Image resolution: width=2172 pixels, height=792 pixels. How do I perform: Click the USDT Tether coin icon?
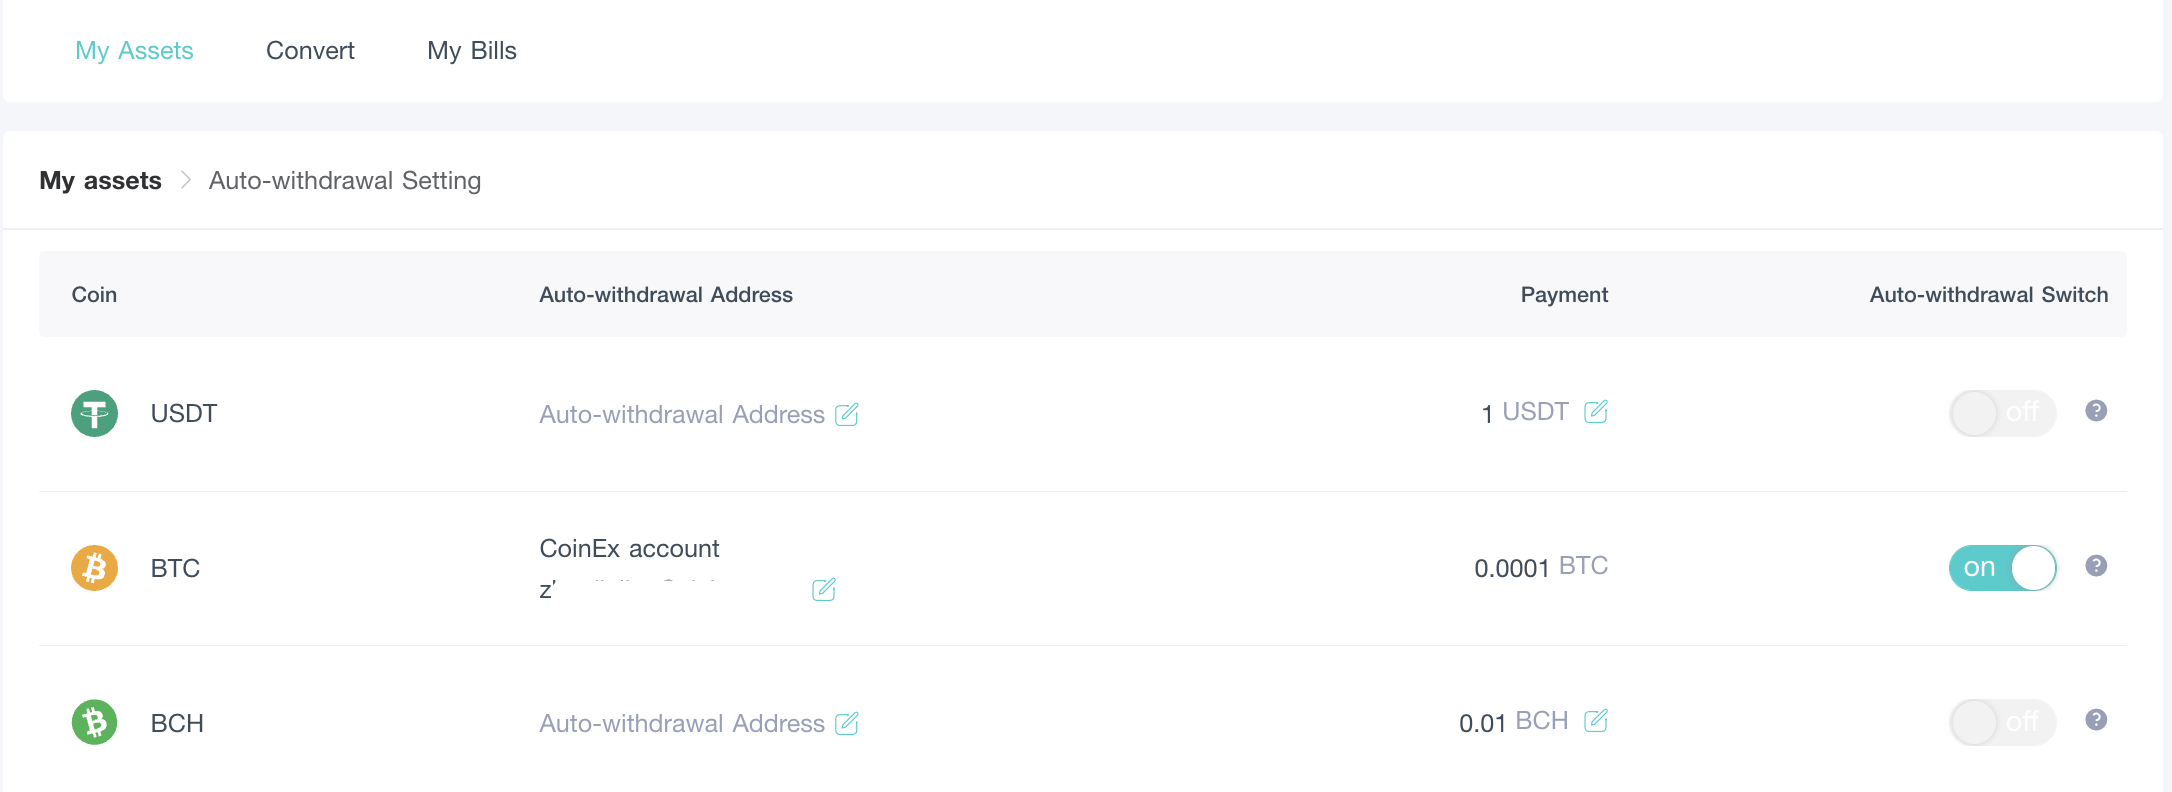(x=94, y=413)
